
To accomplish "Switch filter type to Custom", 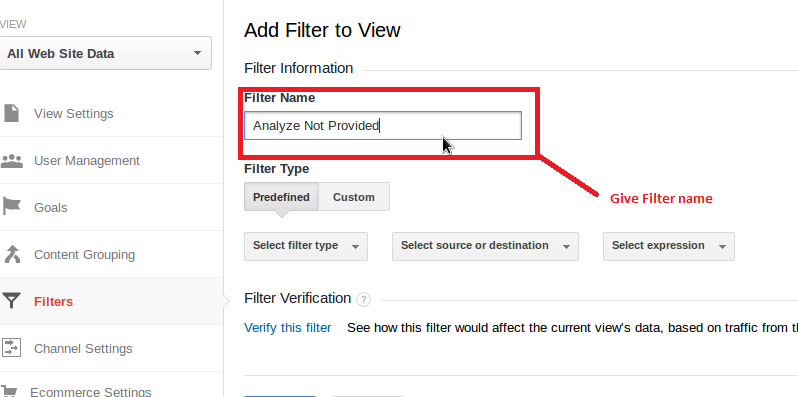I will [354, 197].
